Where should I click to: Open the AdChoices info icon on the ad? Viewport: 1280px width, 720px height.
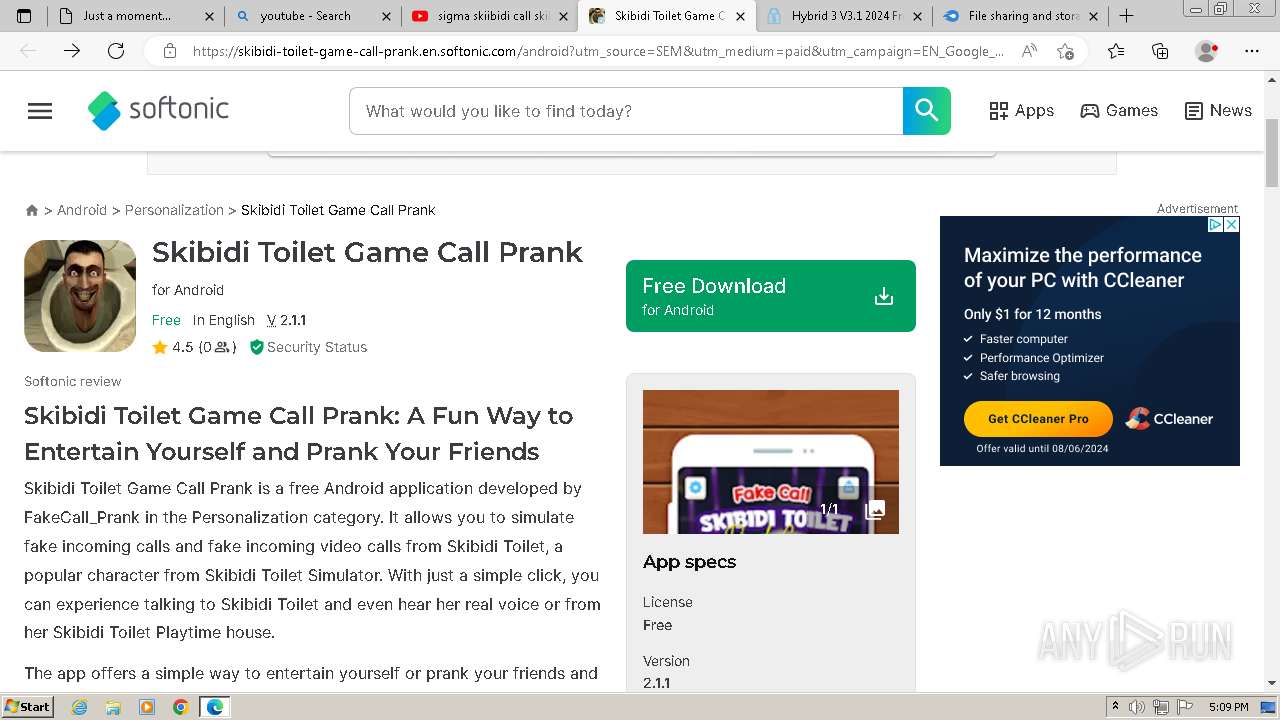[x=1216, y=225]
